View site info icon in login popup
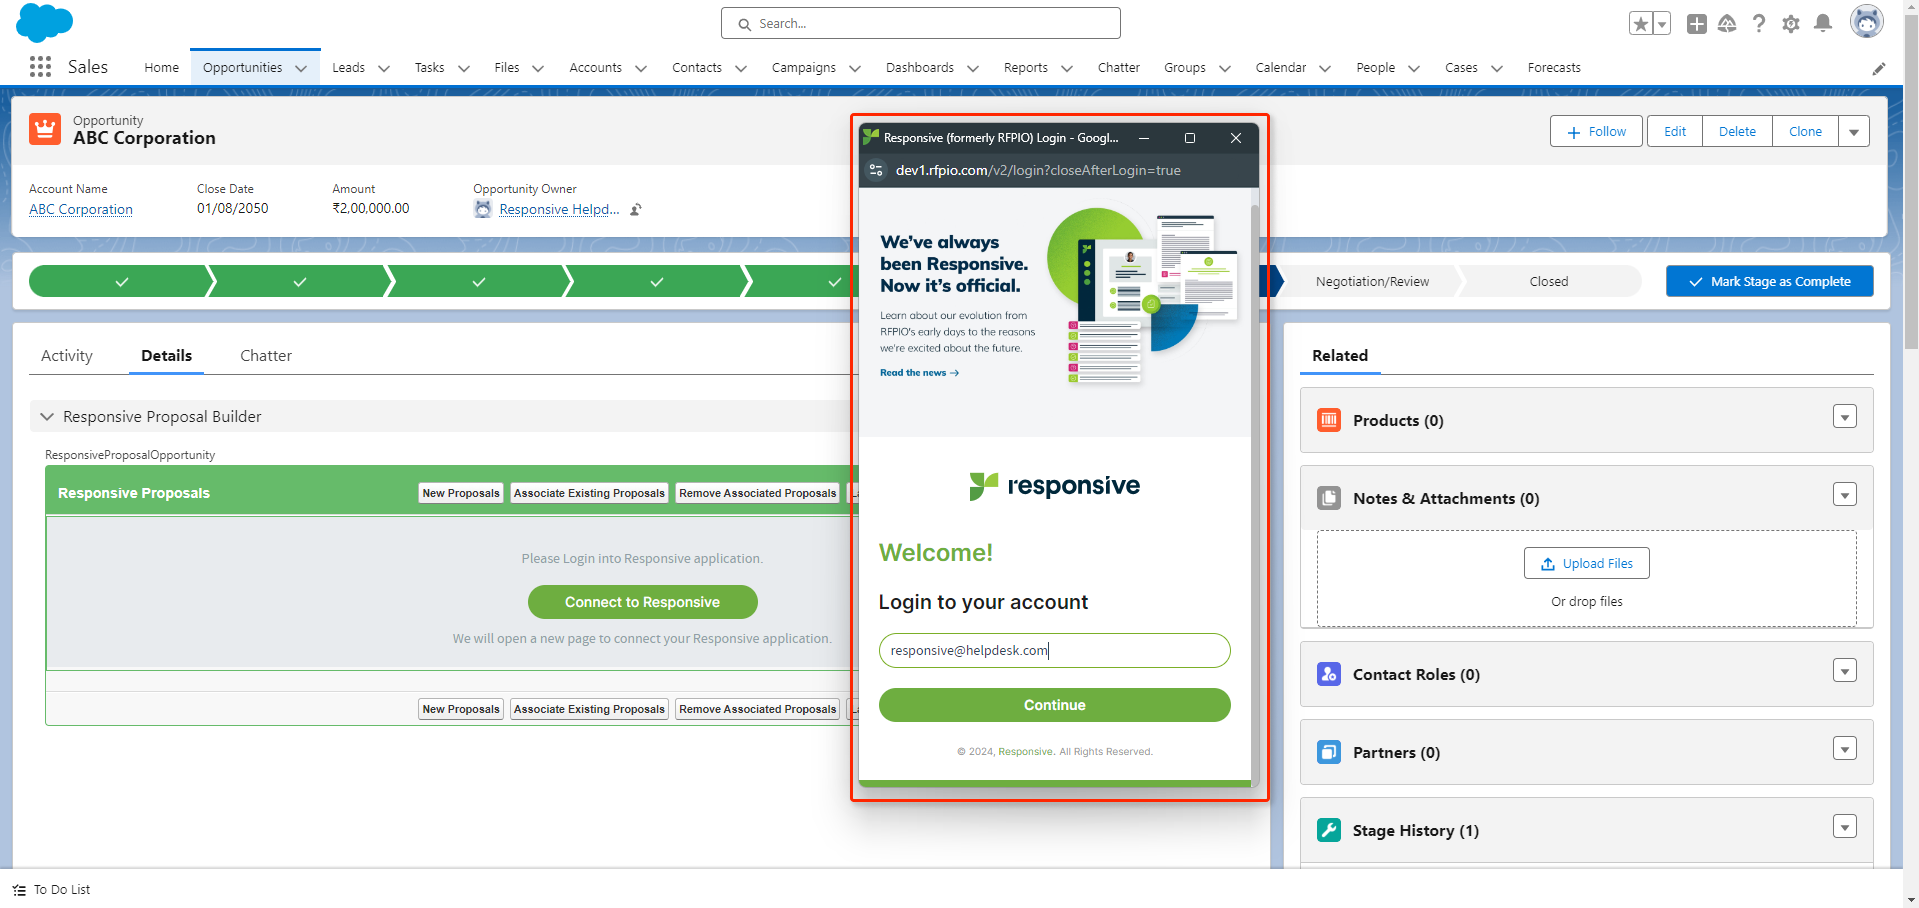Screen dimensions: 1919x908 pyautogui.click(x=876, y=170)
